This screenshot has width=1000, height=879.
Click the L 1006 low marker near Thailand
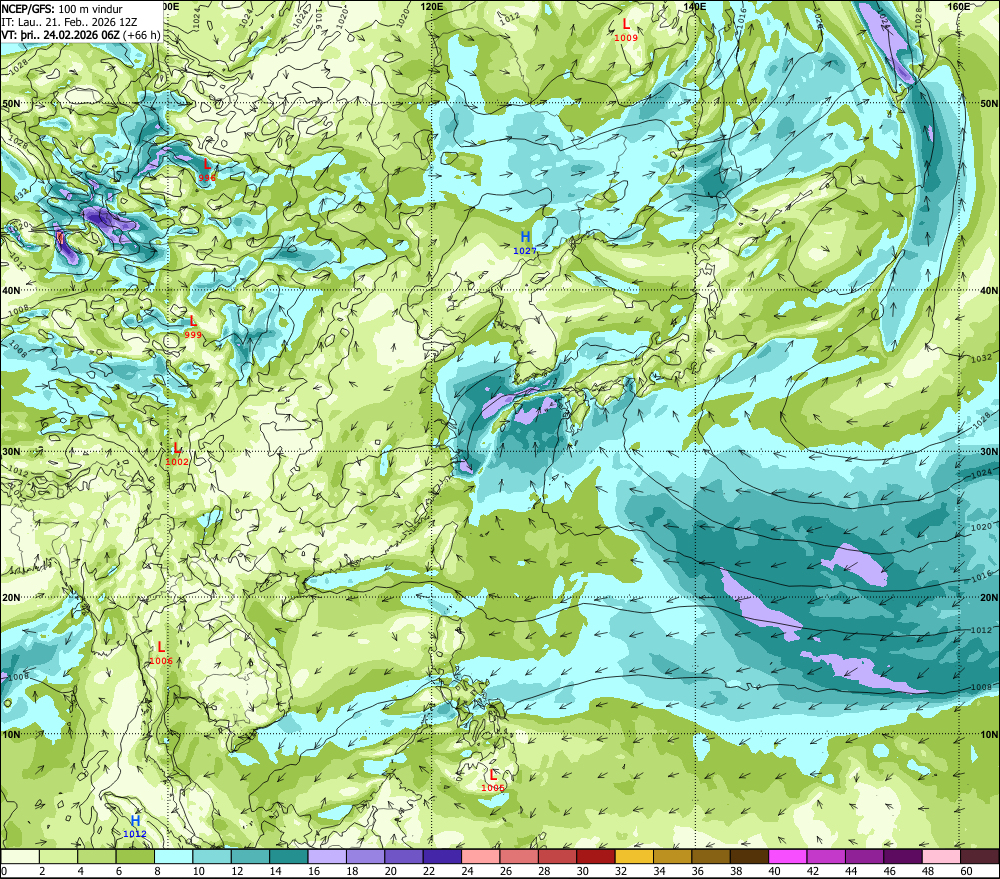pos(161,653)
